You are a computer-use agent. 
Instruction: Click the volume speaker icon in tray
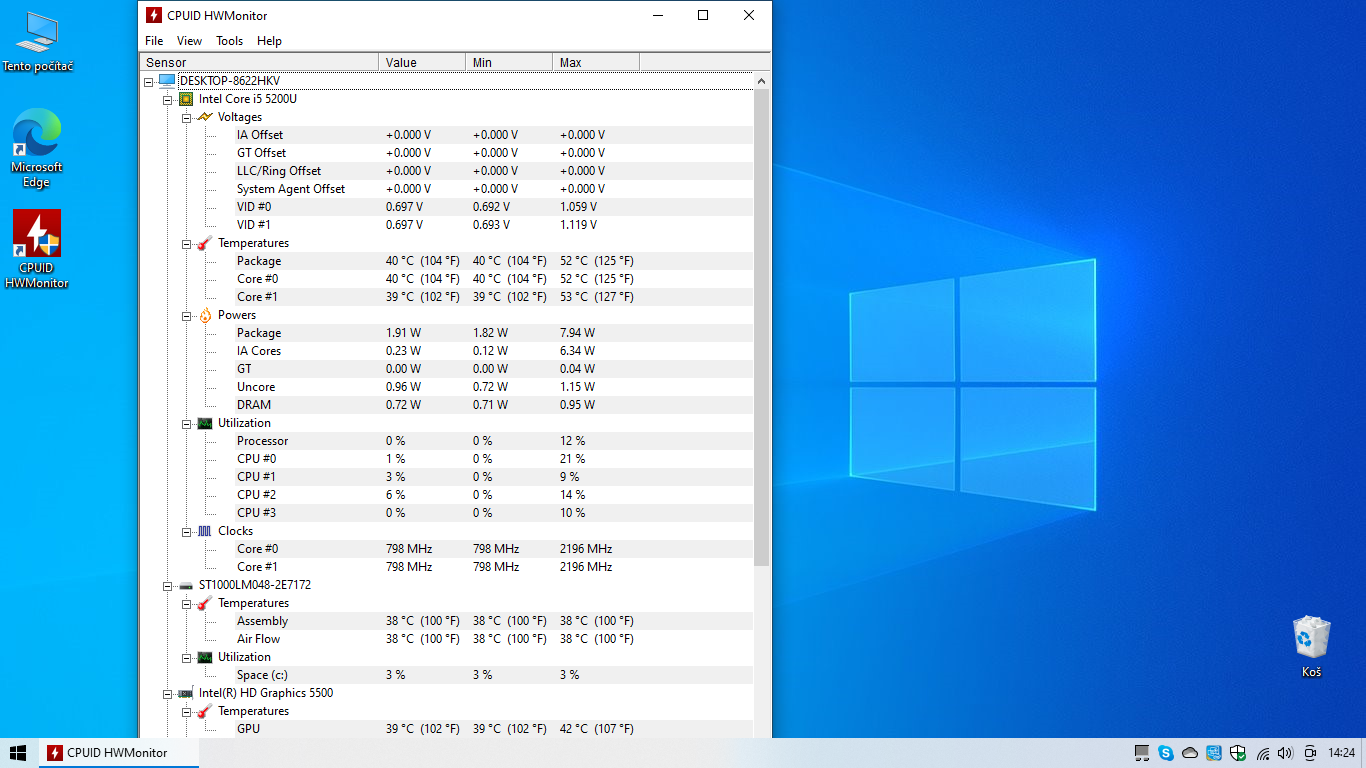(x=1285, y=753)
